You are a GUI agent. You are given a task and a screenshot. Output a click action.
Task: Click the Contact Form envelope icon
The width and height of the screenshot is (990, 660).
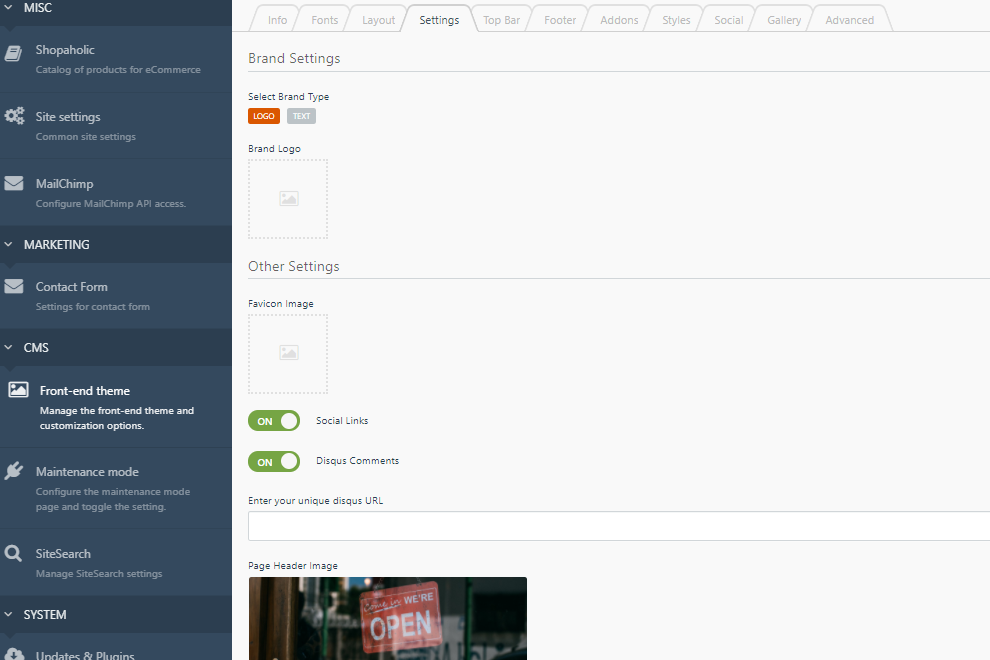(x=14, y=286)
